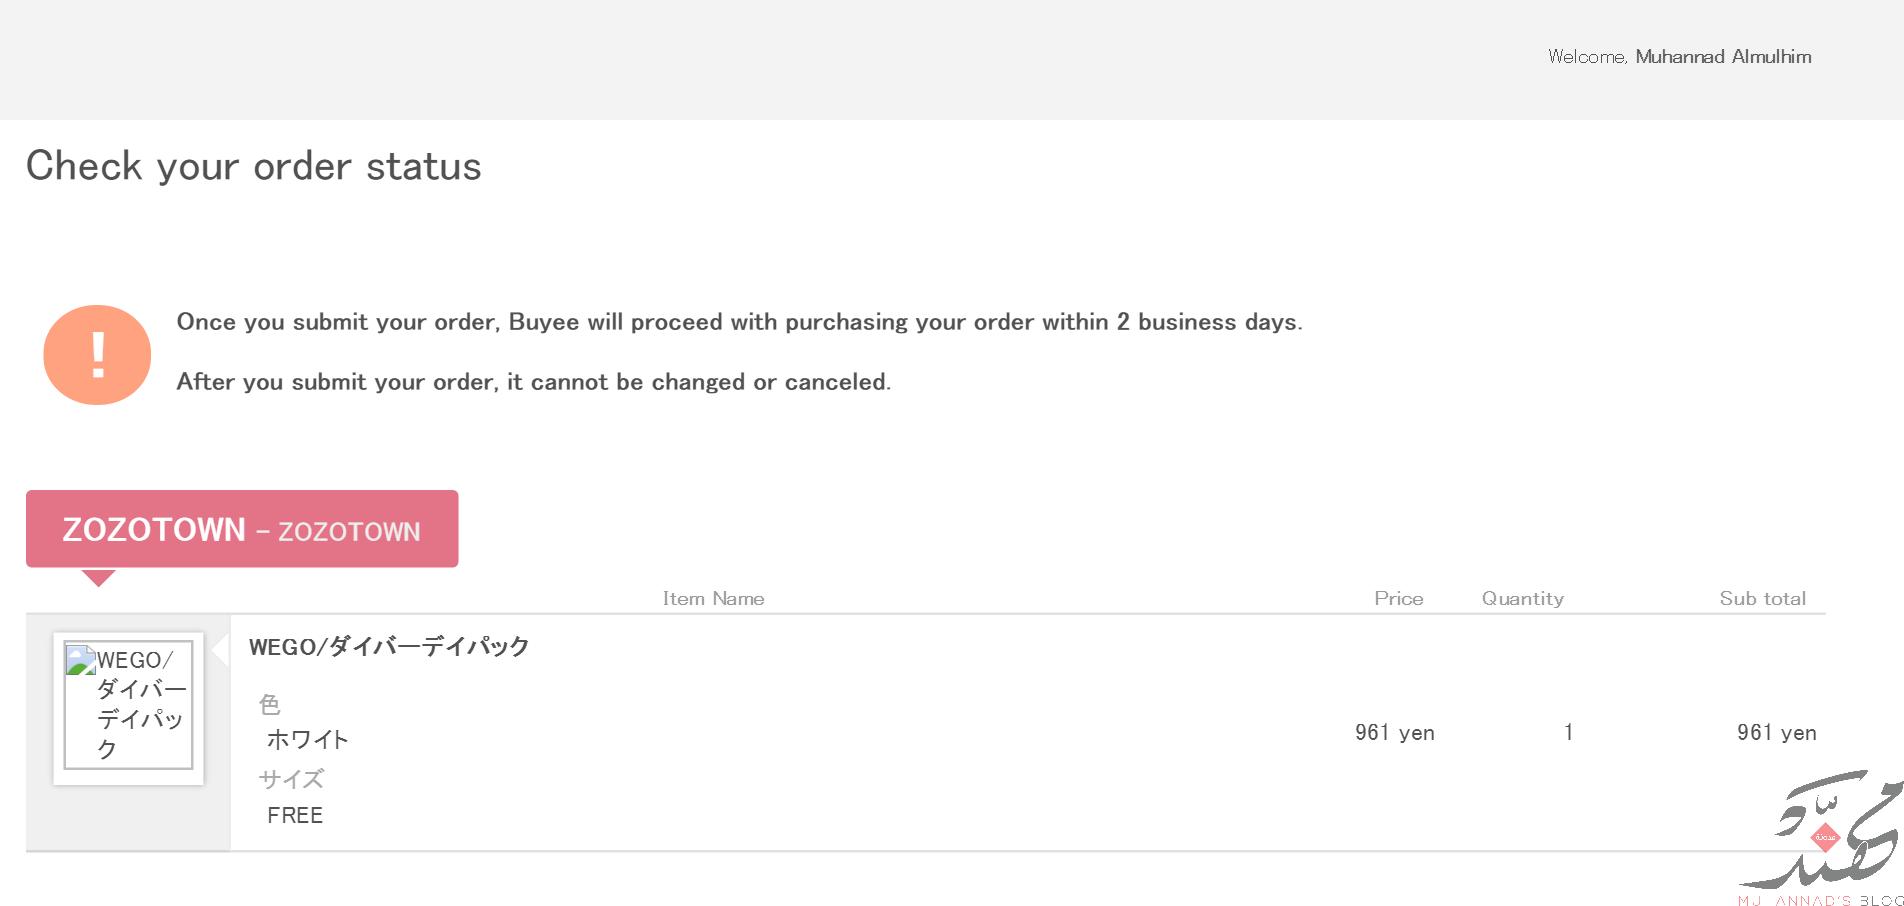Click the Muhannad Almulhim account name
The image size is (1904, 906).
click(1723, 57)
